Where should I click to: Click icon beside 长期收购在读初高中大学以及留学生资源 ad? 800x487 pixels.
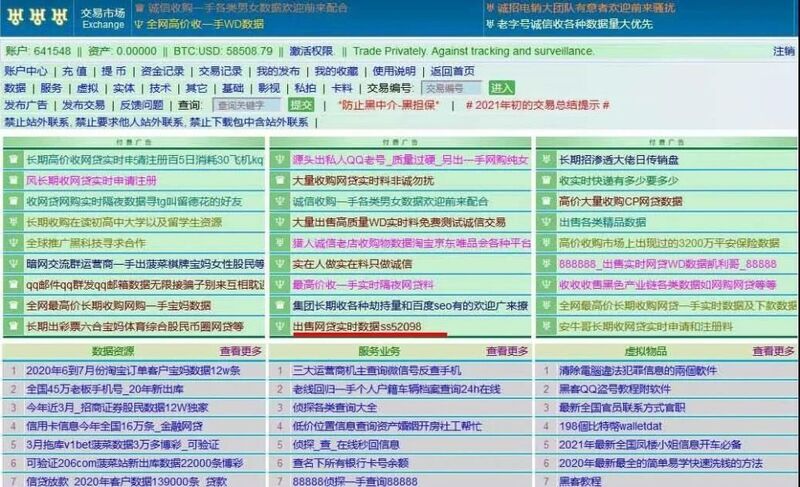tap(14, 222)
